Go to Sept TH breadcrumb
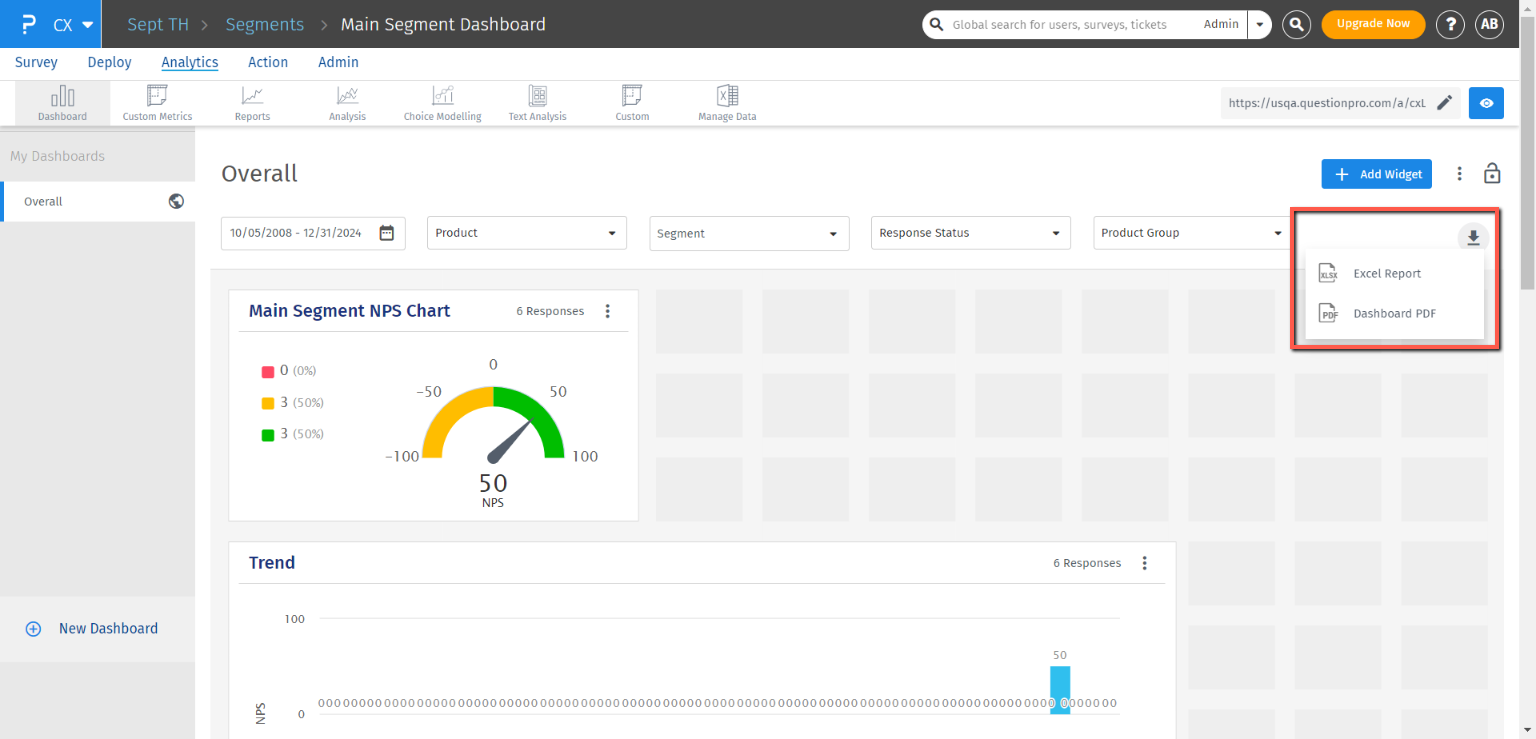The width and height of the screenshot is (1536, 739). click(x=158, y=24)
